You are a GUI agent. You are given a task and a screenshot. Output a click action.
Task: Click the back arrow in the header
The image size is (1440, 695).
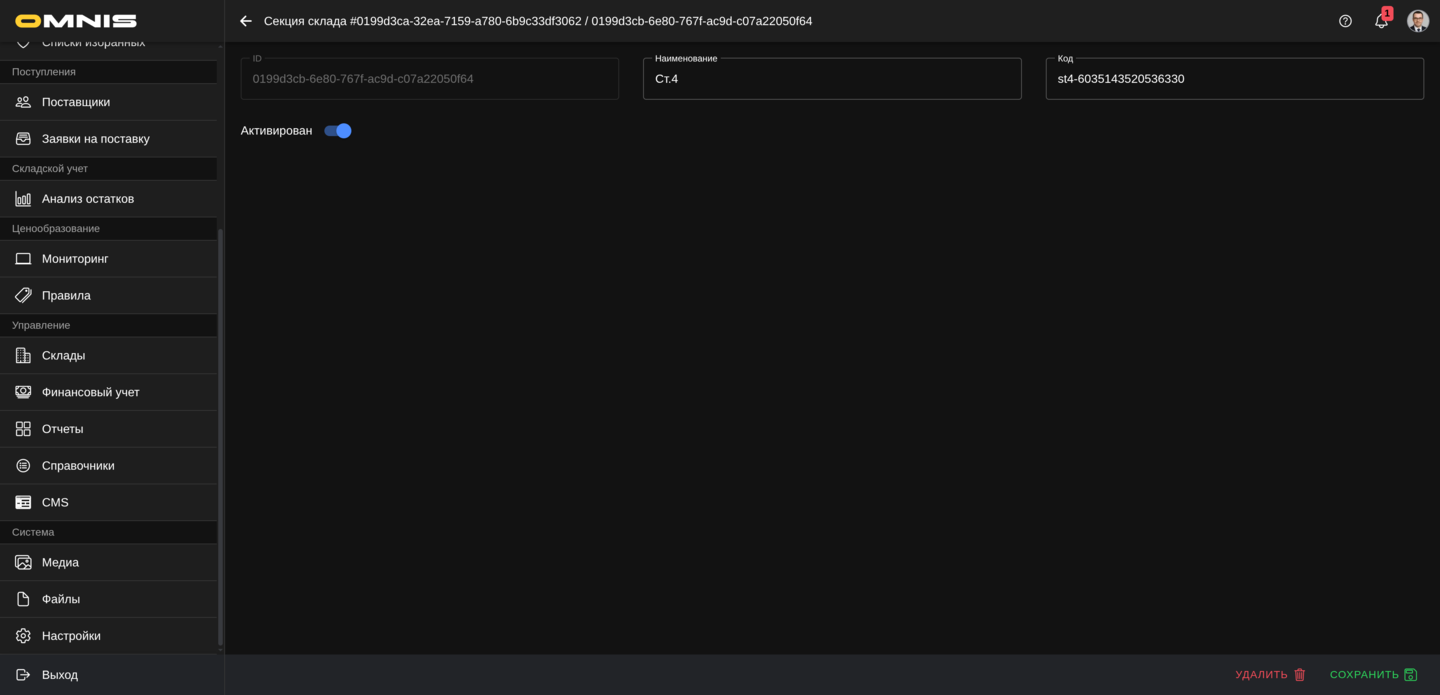[246, 21]
